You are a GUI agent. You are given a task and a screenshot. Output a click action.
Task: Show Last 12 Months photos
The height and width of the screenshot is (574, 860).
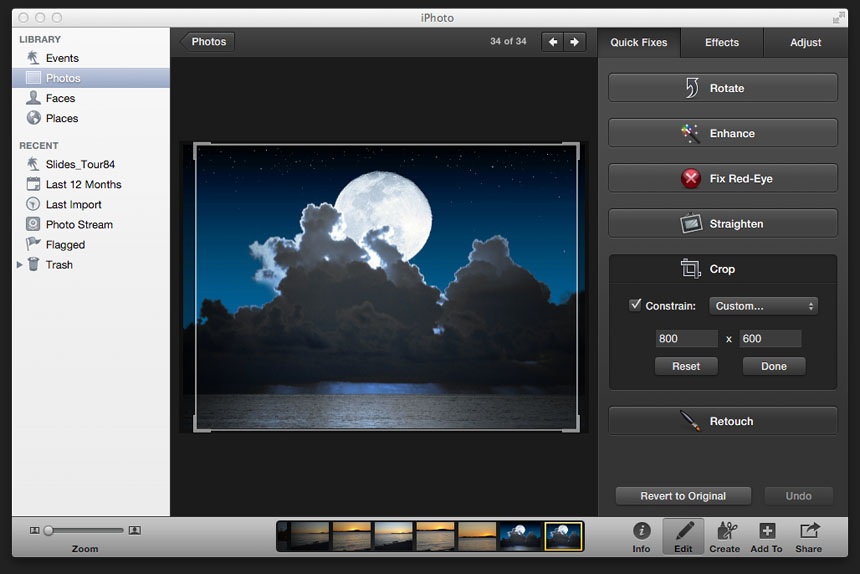coord(83,184)
